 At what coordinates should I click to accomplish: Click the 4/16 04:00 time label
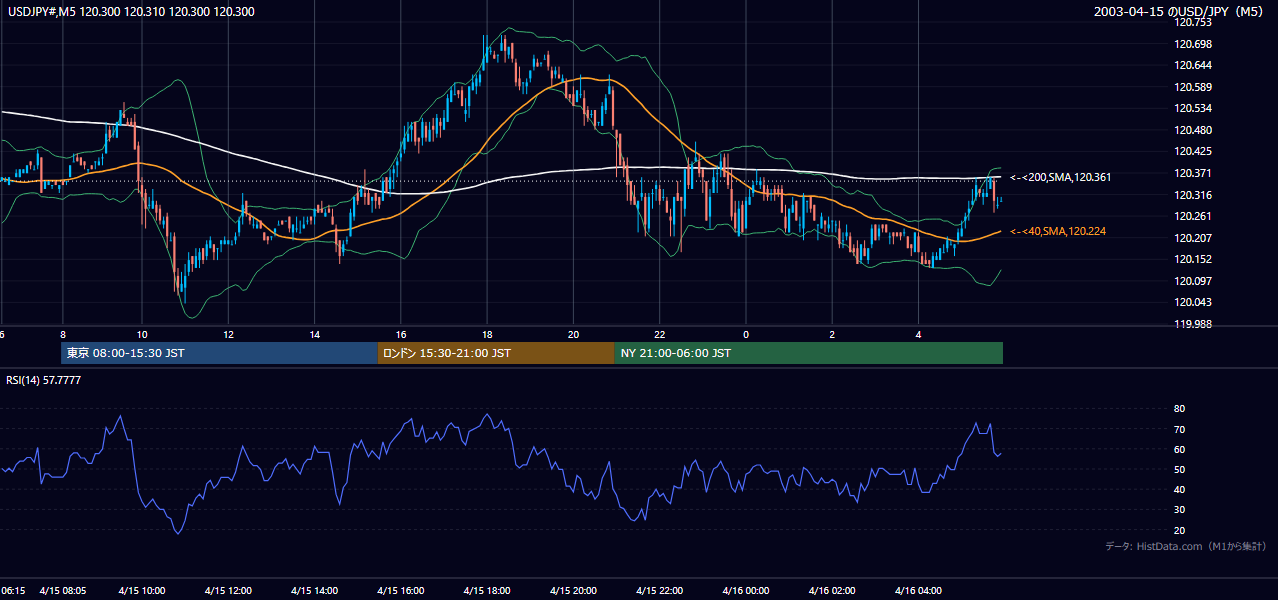(918, 591)
